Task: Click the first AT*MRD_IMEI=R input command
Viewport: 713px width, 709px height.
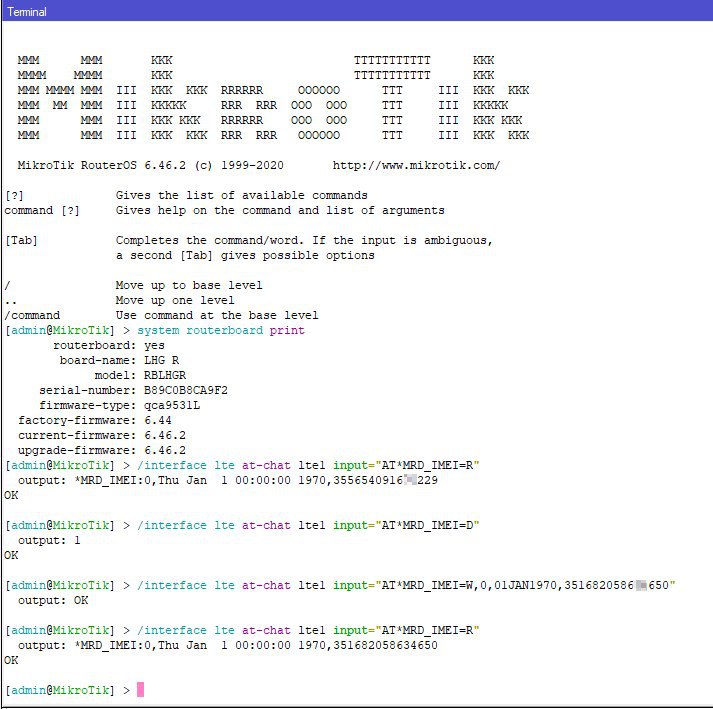Action: pyautogui.click(x=308, y=465)
